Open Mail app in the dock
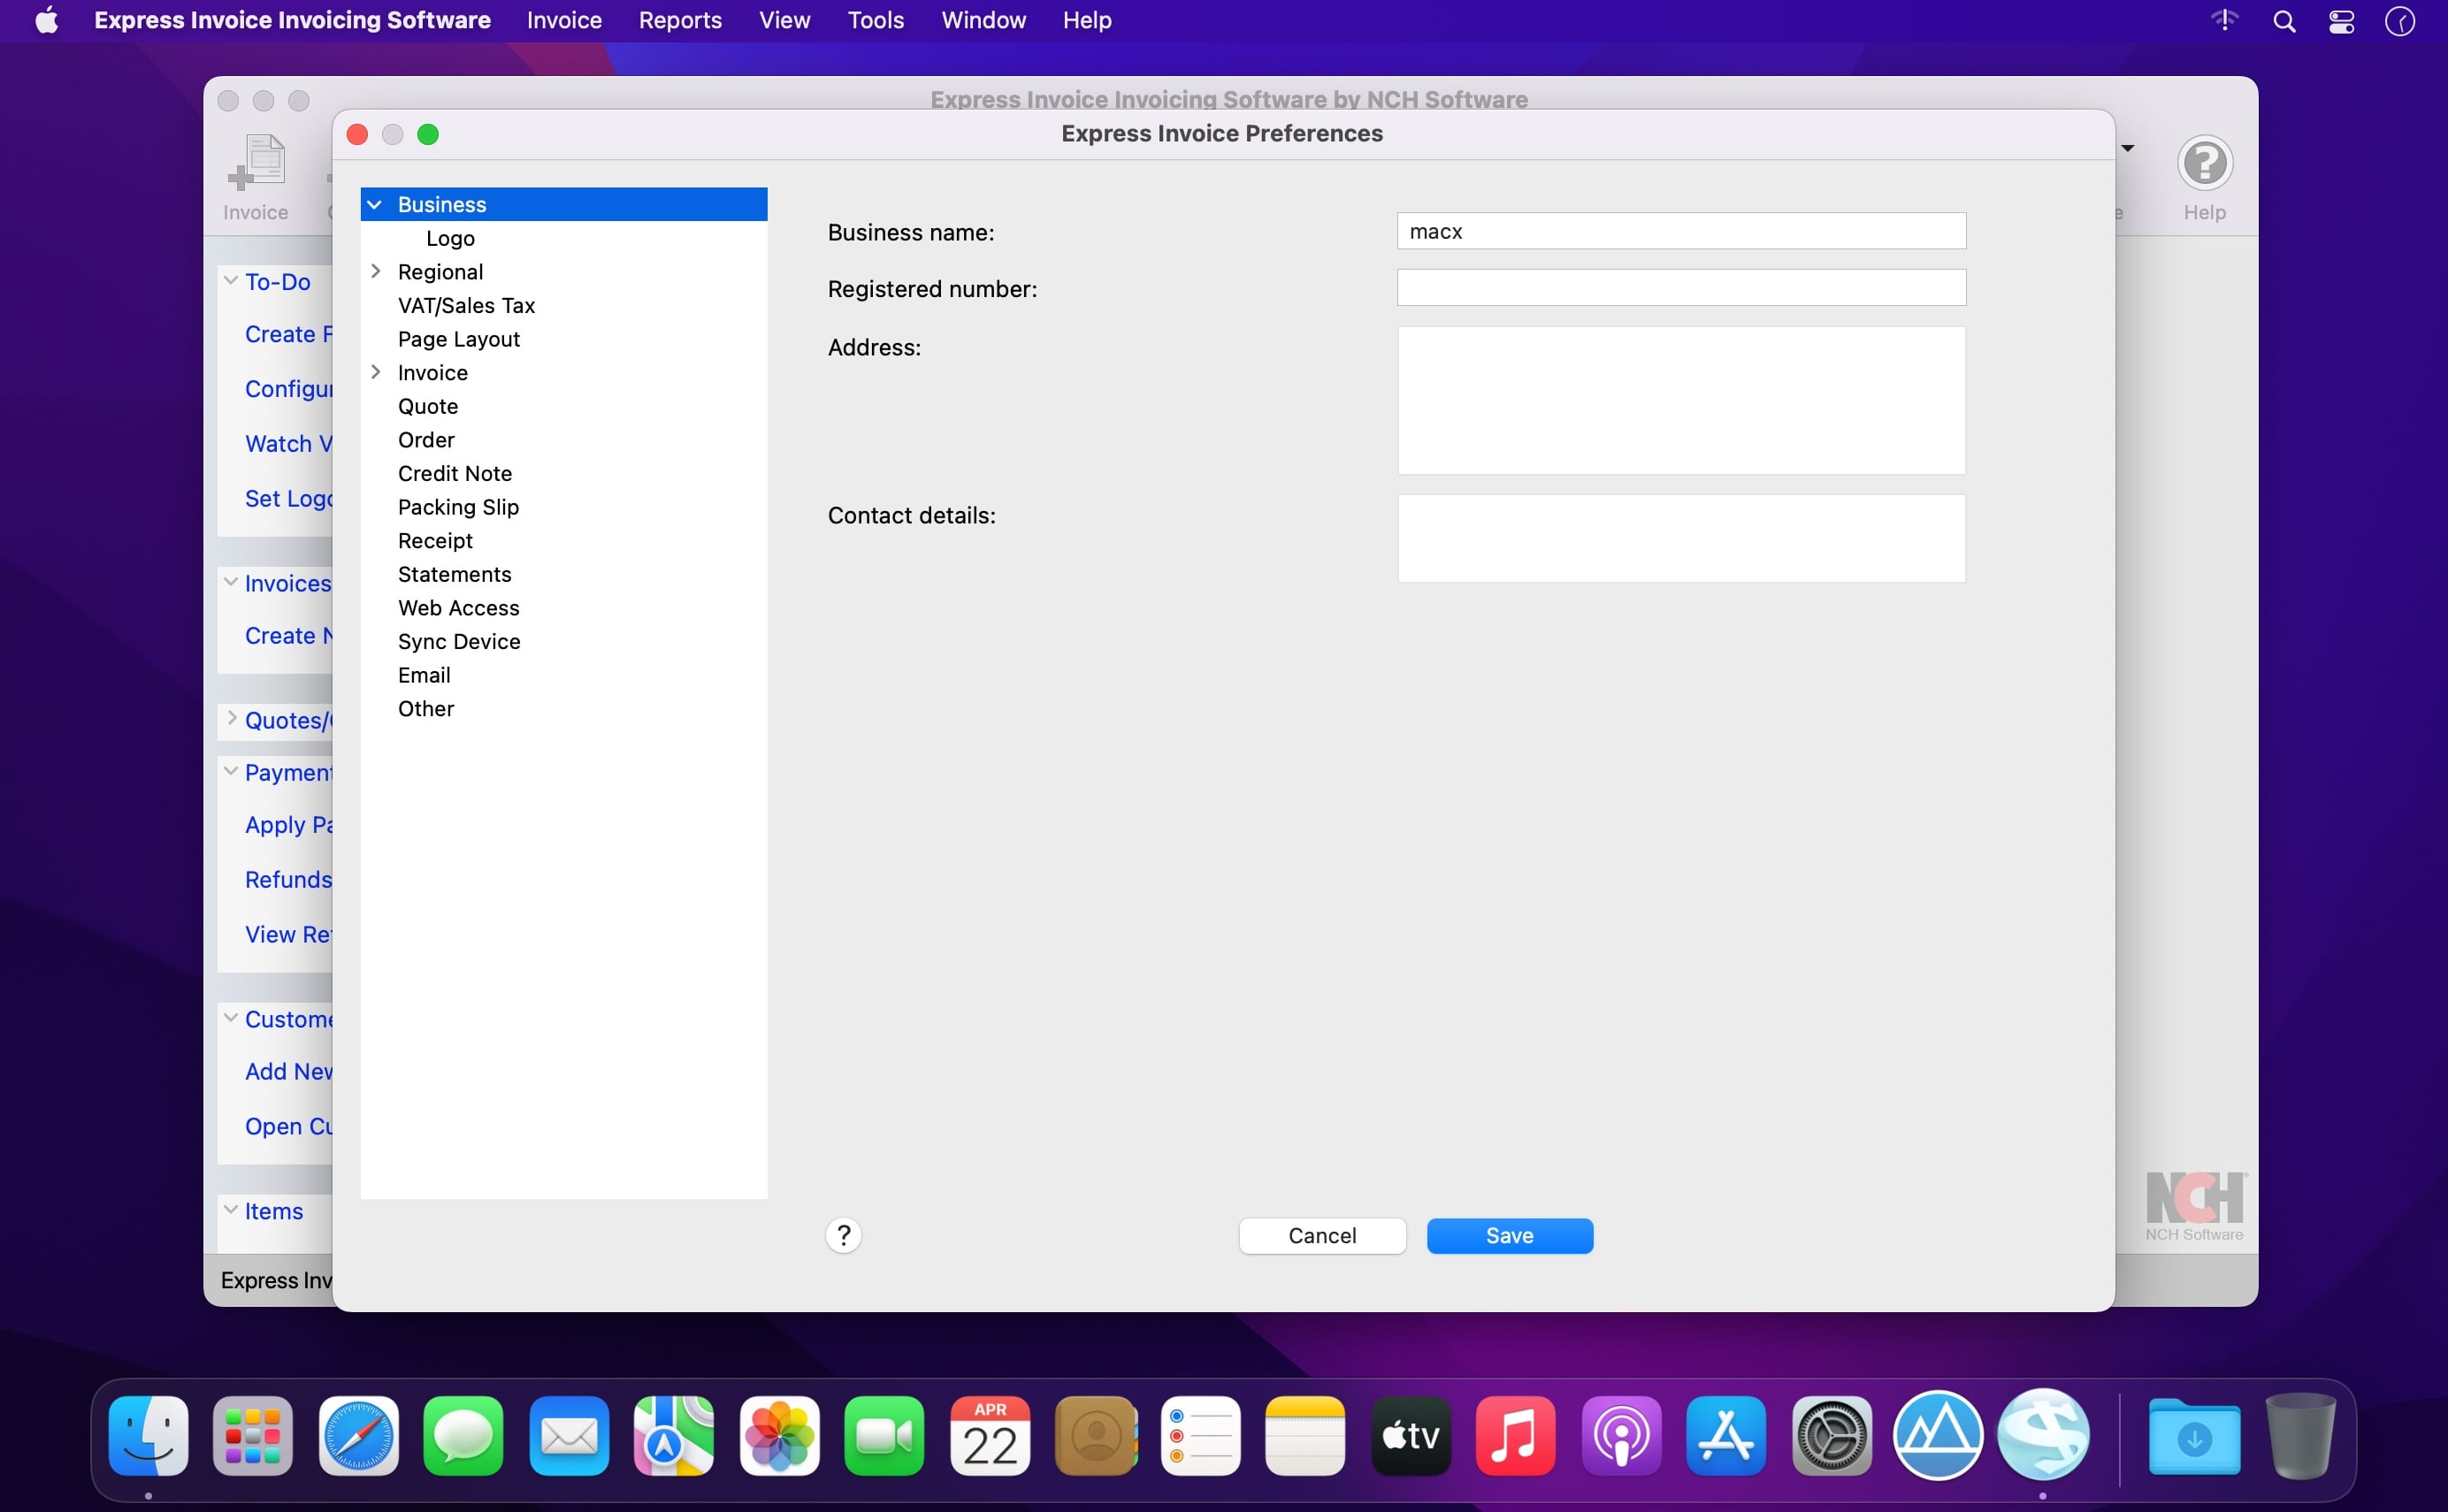 tap(569, 1436)
